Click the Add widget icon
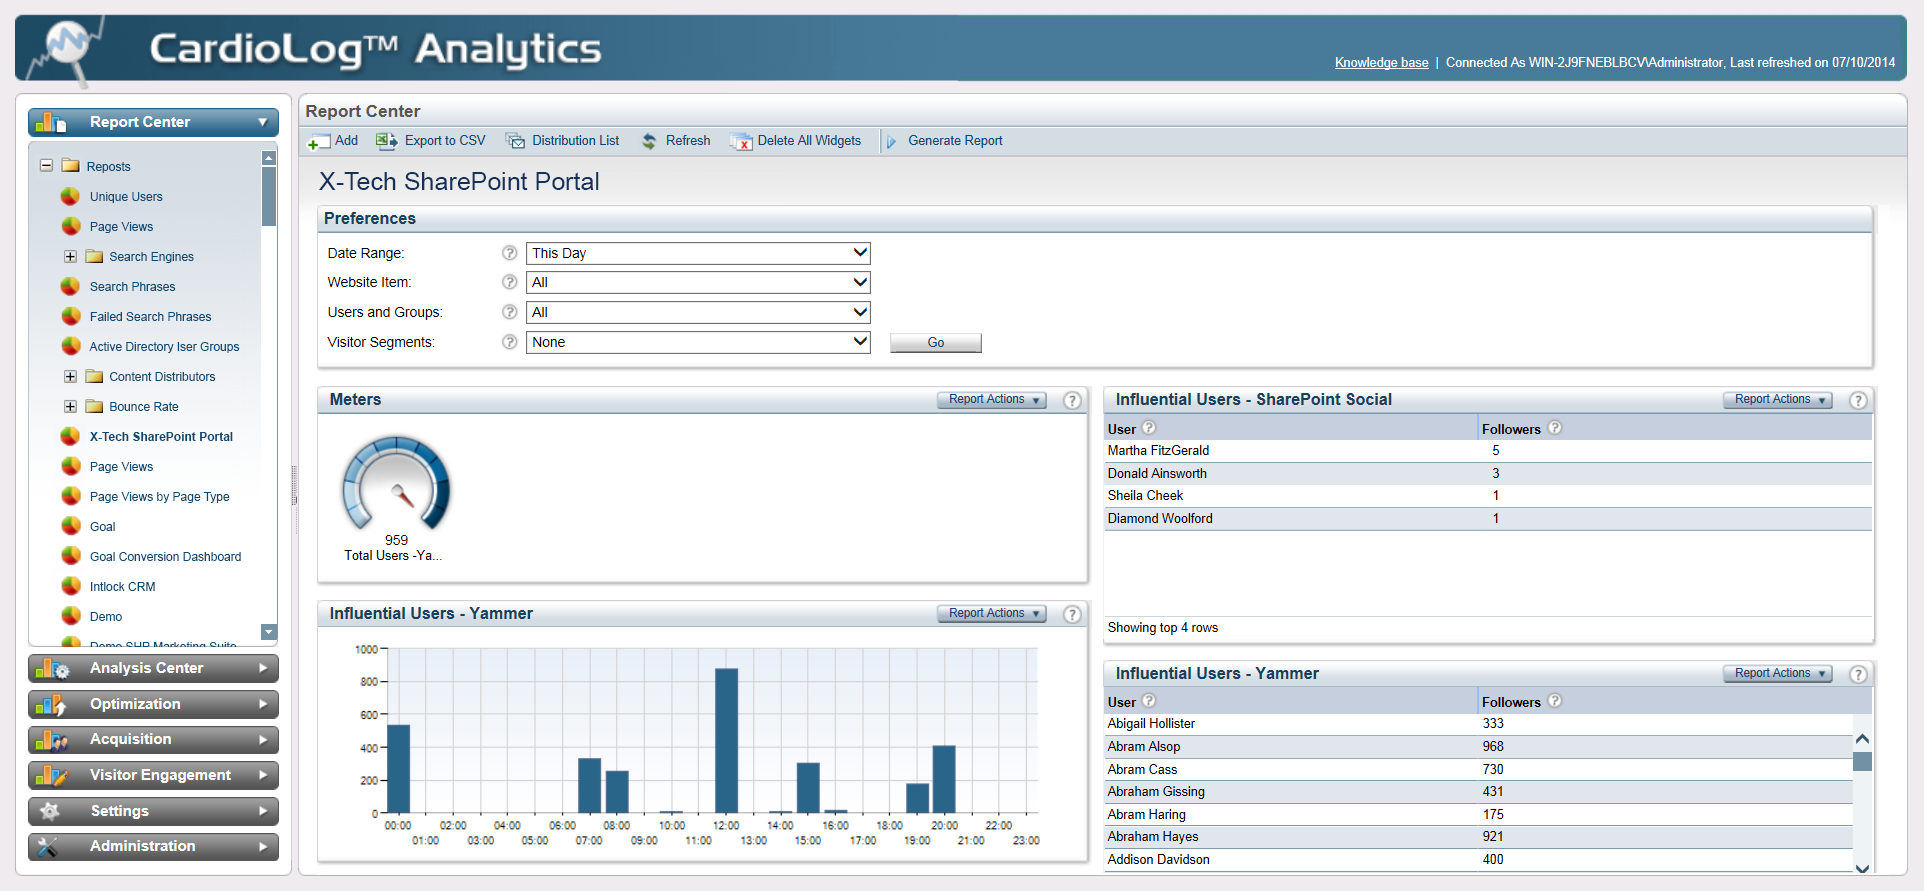Viewport: 1924px width, 891px height. [x=319, y=142]
